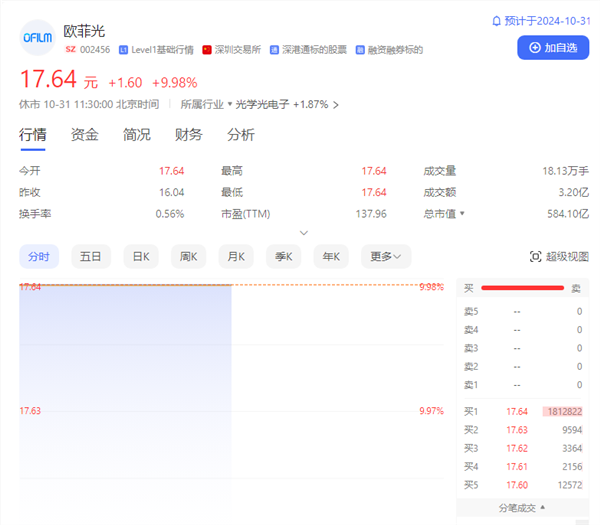The image size is (600, 525).
Task: Click the 买2 price 17.63
Action: [517, 430]
